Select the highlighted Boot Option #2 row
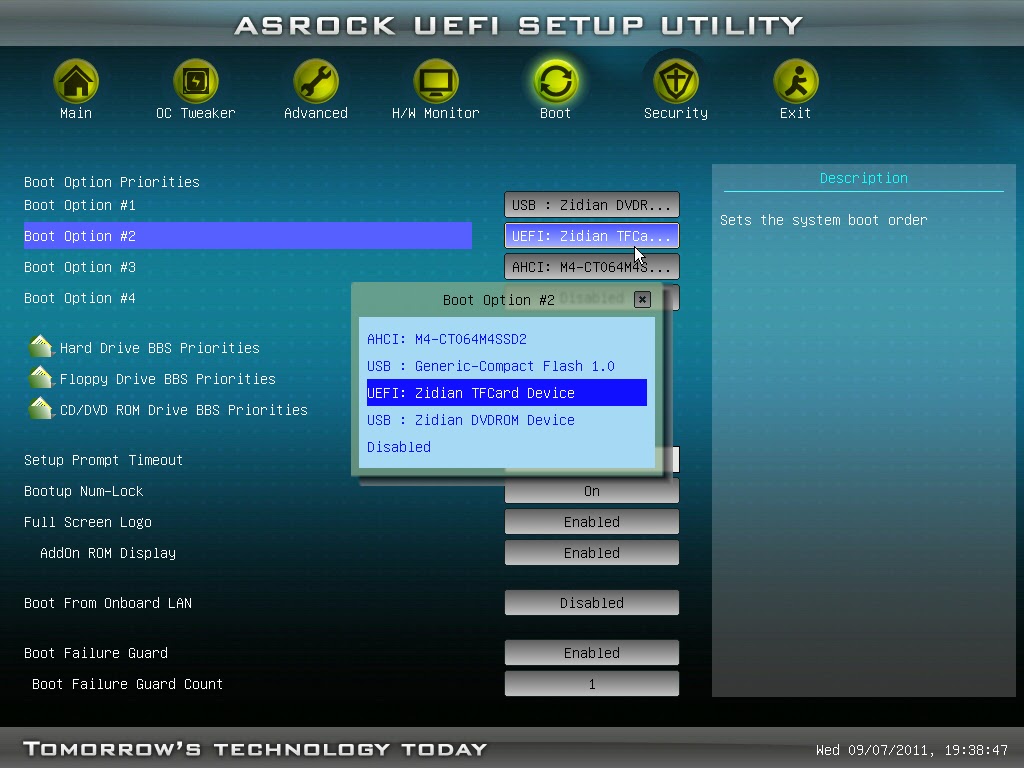The height and width of the screenshot is (768, 1024). pyautogui.click(x=248, y=236)
